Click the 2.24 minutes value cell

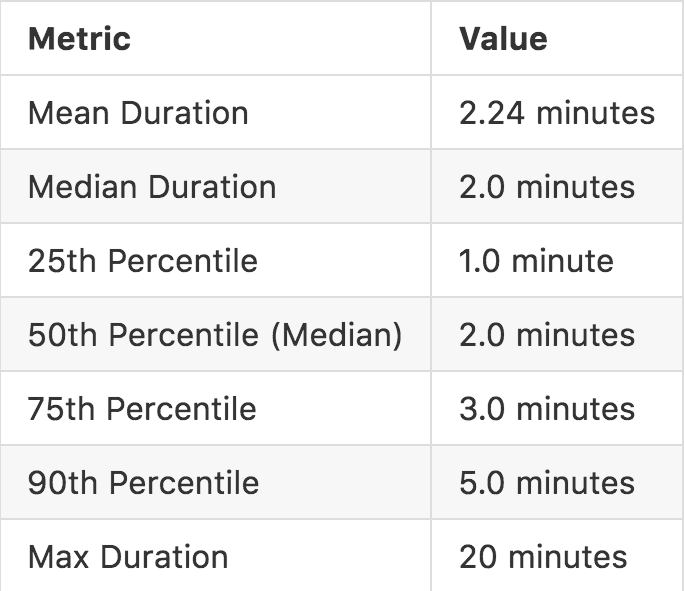557,113
